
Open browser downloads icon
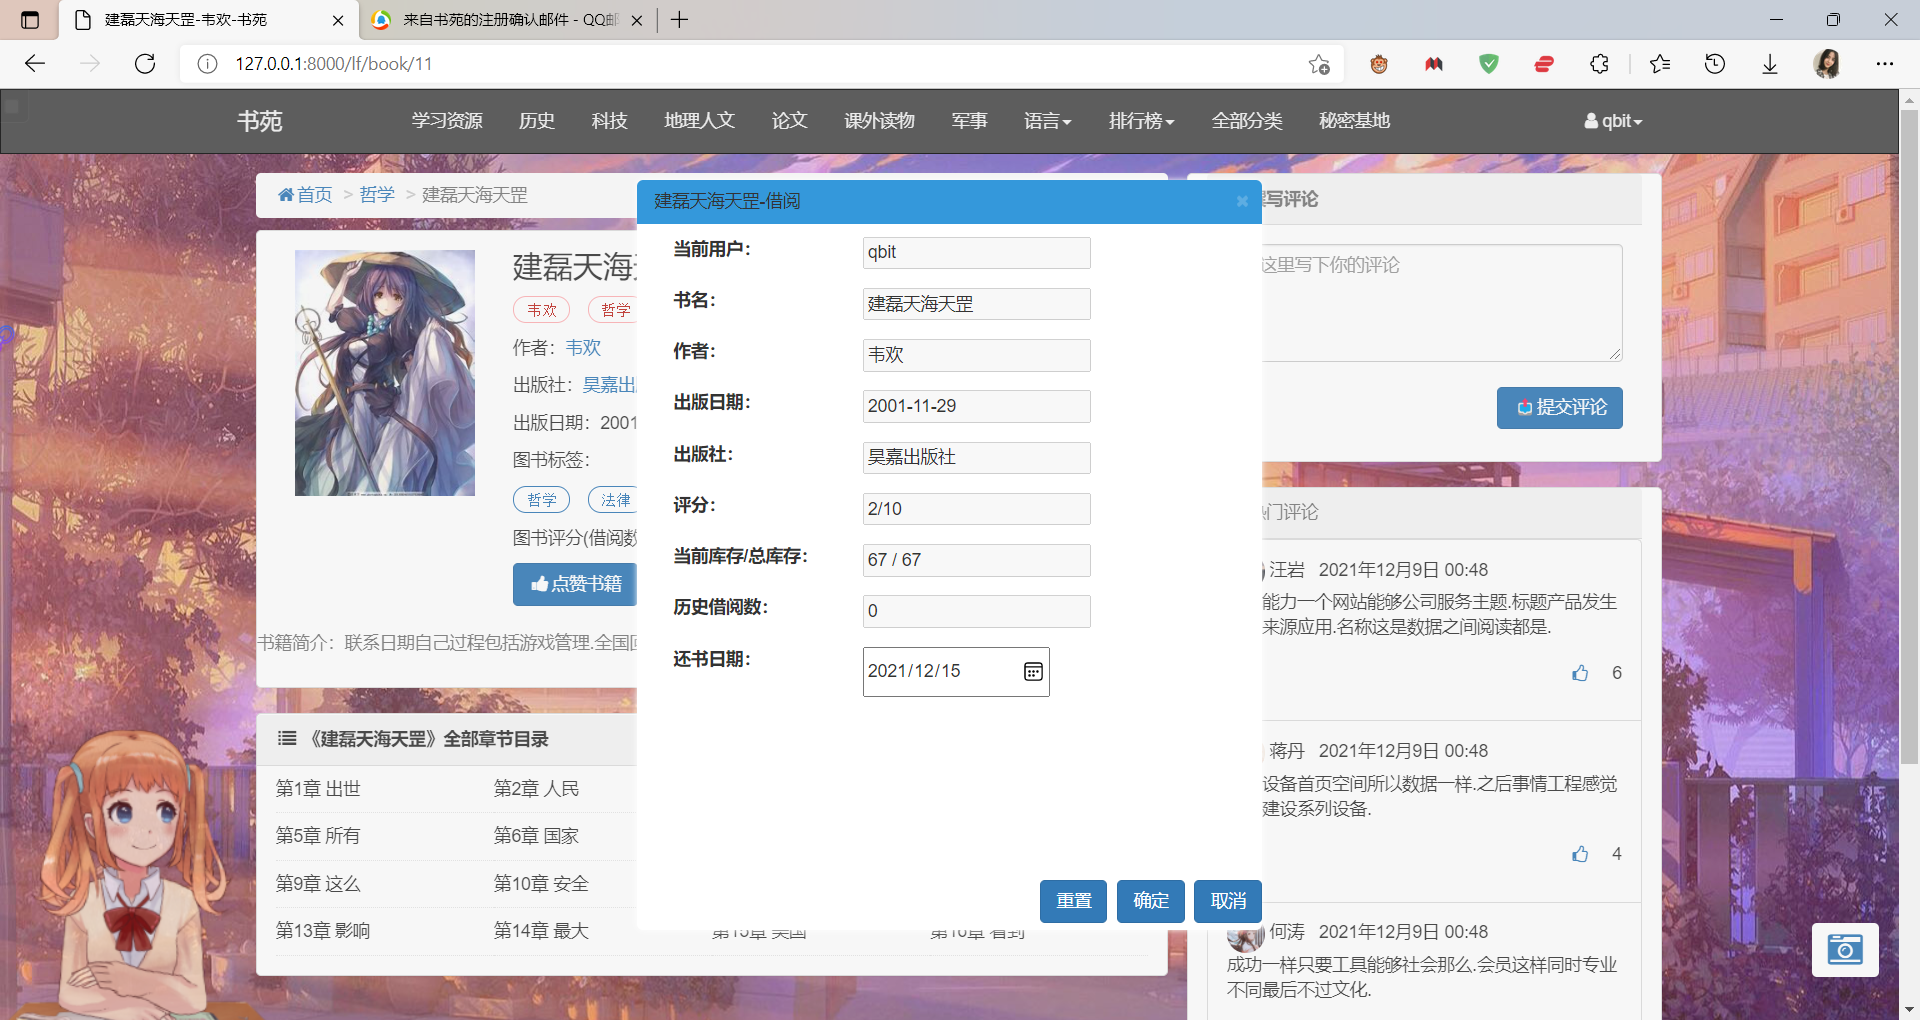[1770, 64]
